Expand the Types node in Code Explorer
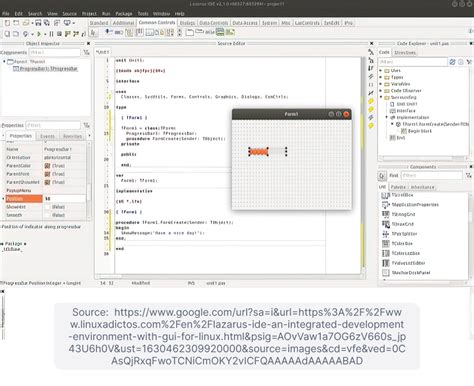This screenshot has width=474, height=386. pyautogui.click(x=381, y=77)
